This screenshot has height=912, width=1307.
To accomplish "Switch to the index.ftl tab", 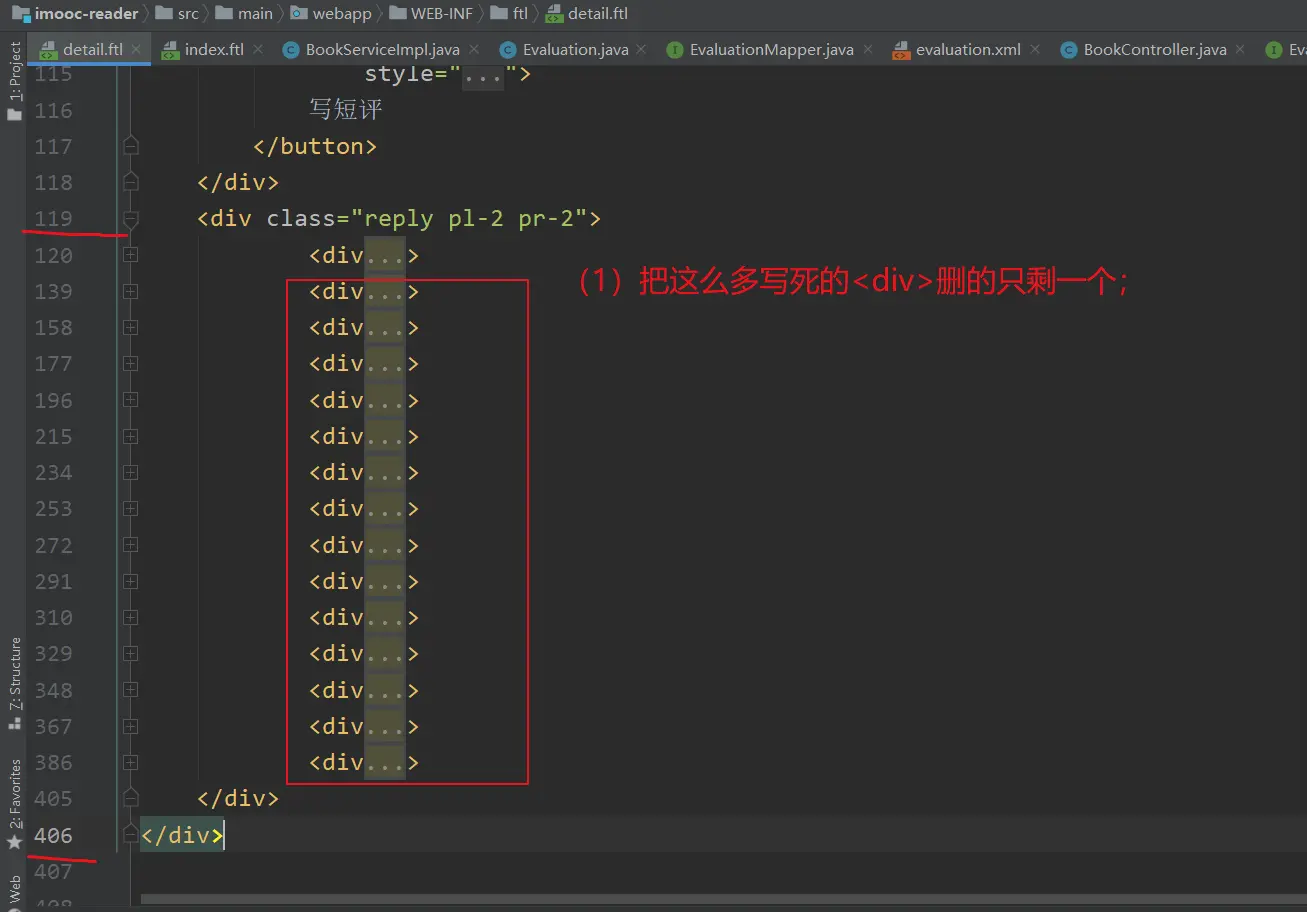I will pos(213,49).
